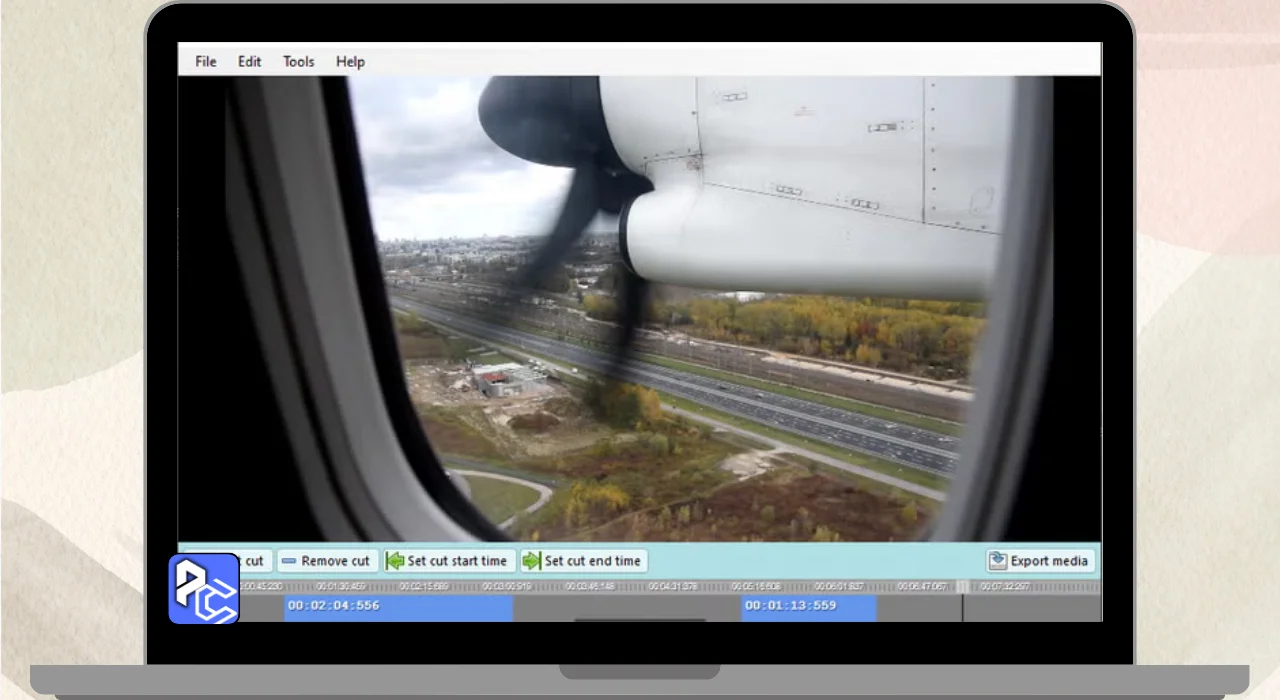Open the Tools menu
Image resolution: width=1280 pixels, height=700 pixels.
tap(298, 62)
